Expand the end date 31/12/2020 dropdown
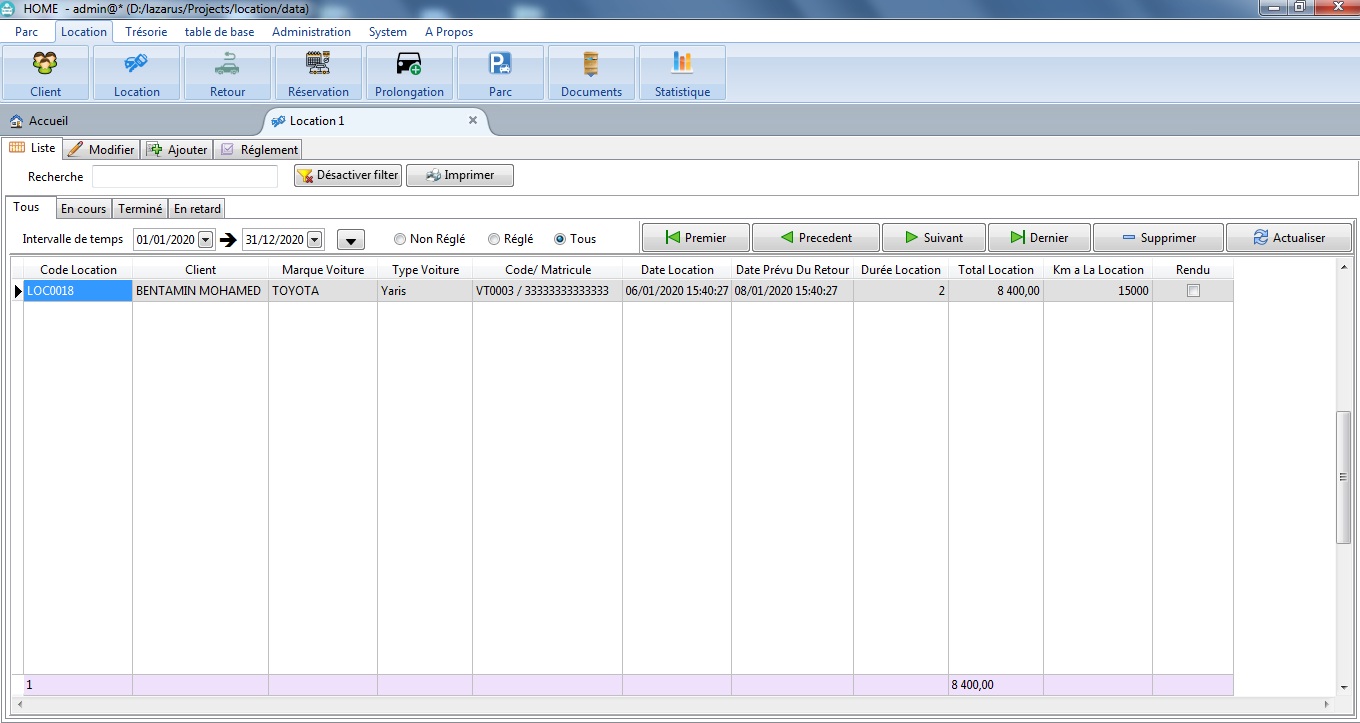Image resolution: width=1360 pixels, height=723 pixels. click(315, 240)
